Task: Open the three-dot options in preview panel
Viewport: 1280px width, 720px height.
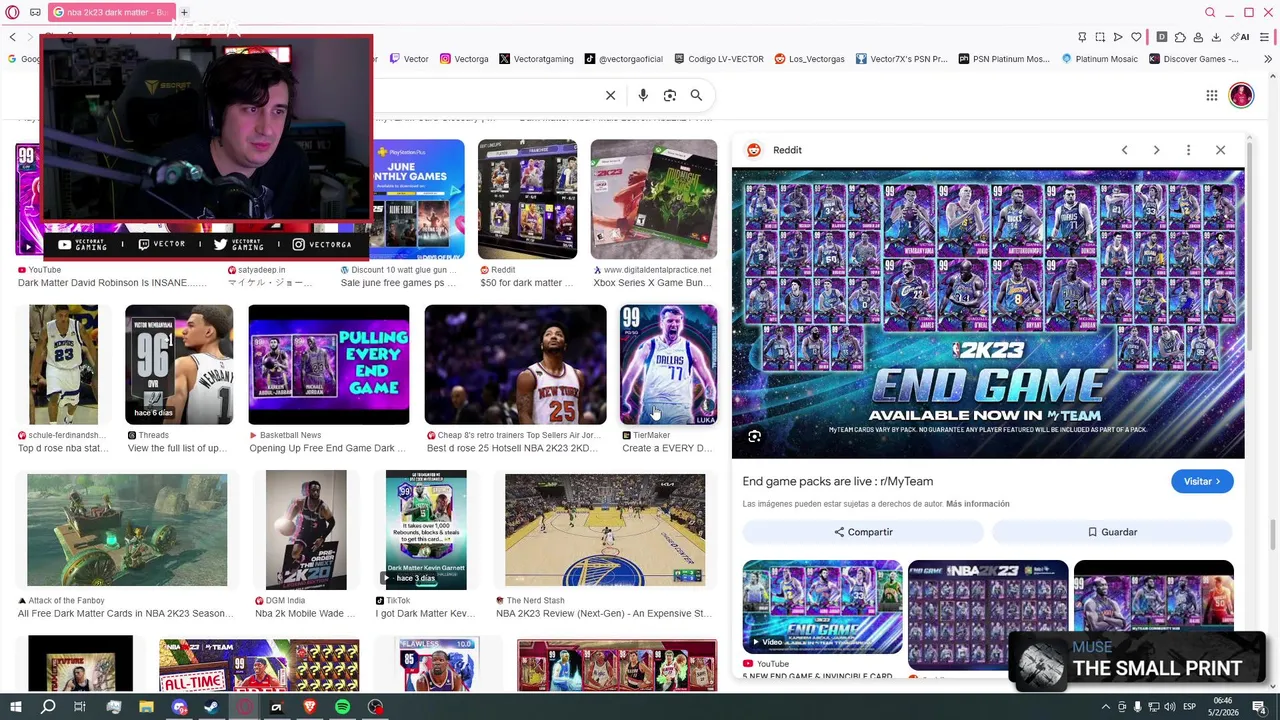Action: tap(1188, 150)
